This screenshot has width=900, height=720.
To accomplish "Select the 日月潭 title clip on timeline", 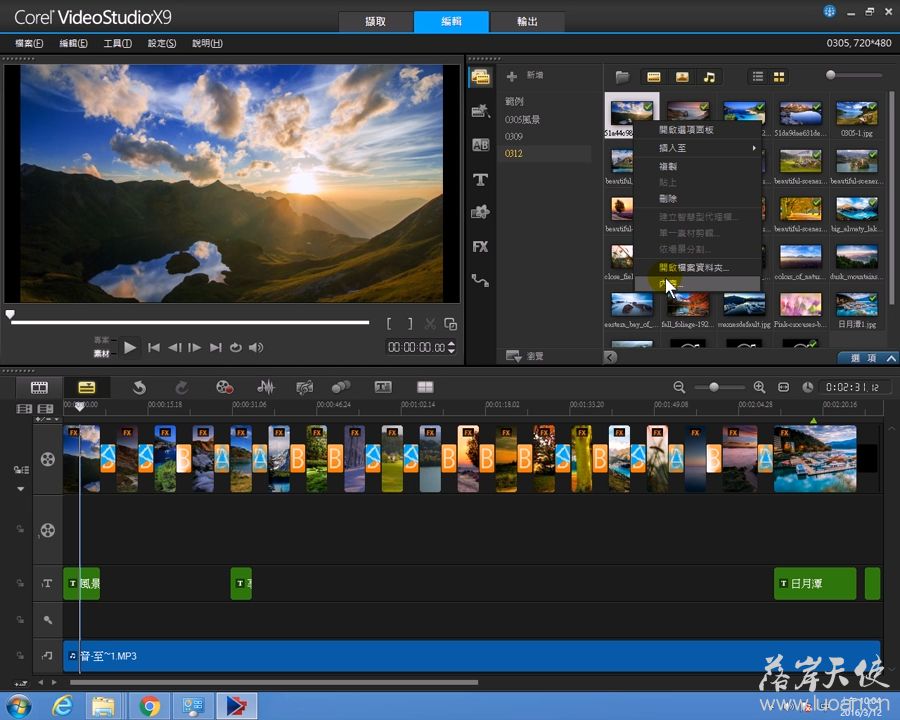I will coord(815,583).
